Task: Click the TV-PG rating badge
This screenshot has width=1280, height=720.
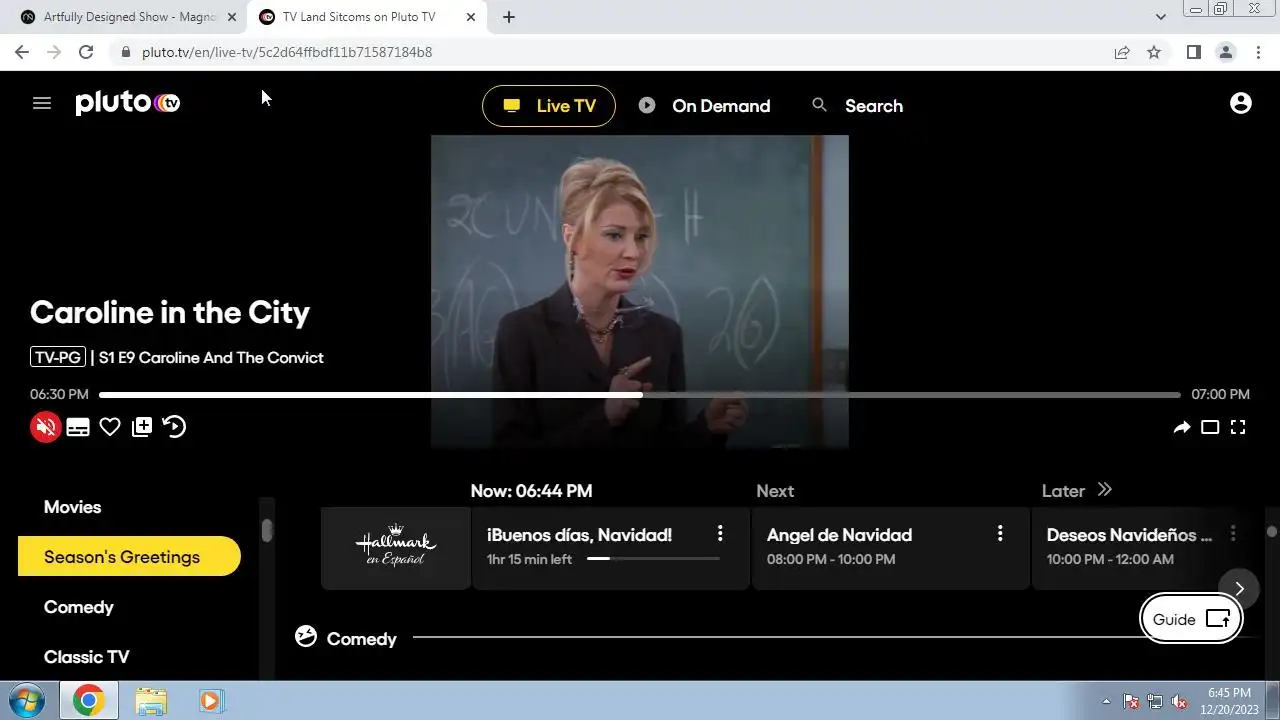Action: tap(58, 357)
